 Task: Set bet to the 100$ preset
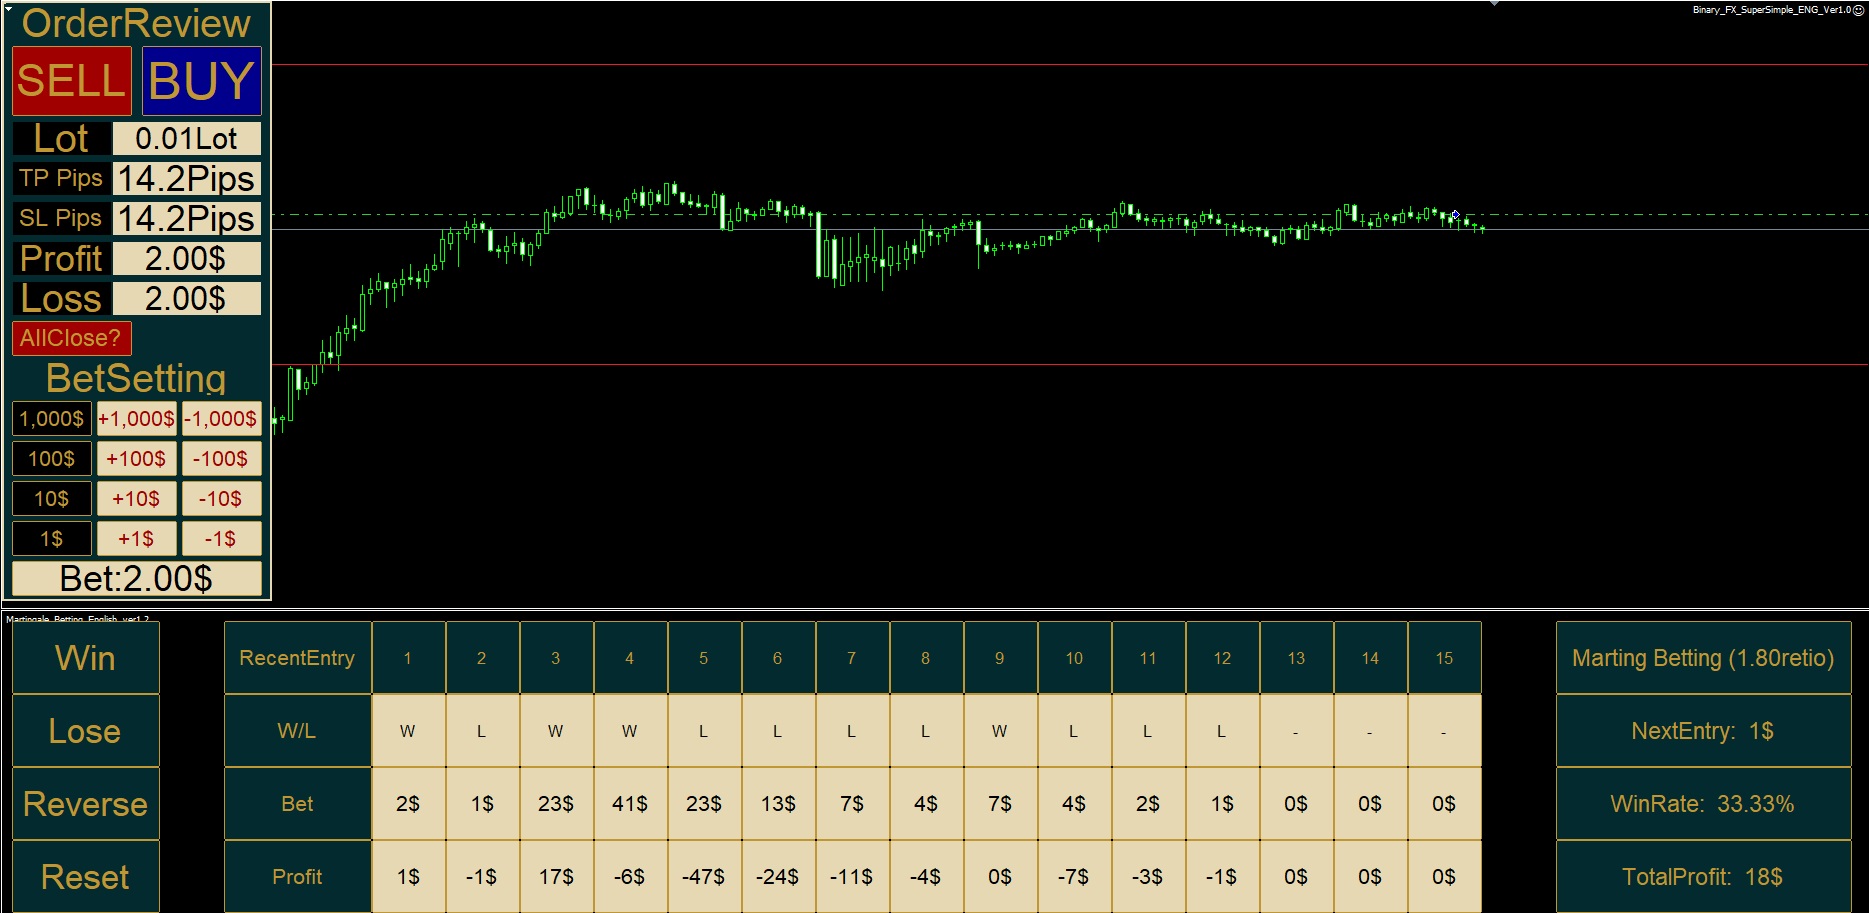(51, 458)
